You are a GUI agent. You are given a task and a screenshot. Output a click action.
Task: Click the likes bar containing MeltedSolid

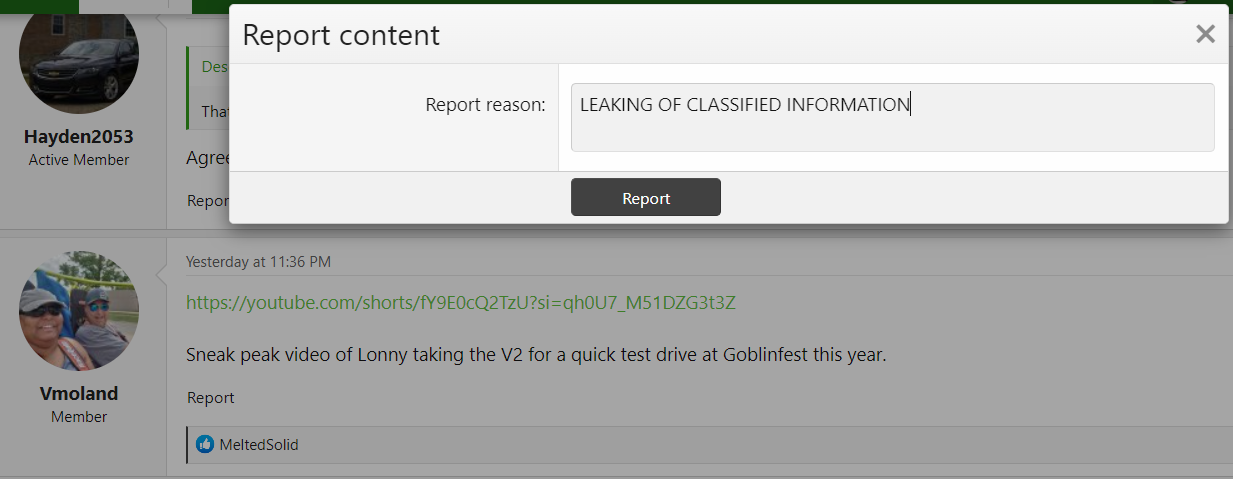(x=709, y=445)
